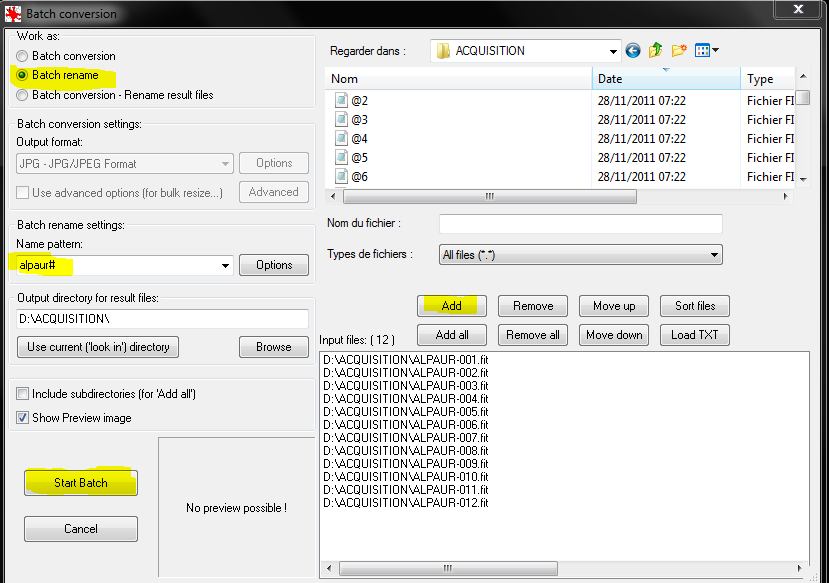Open the view menu icon
Viewport: 829px width, 583px height.
(x=706, y=50)
